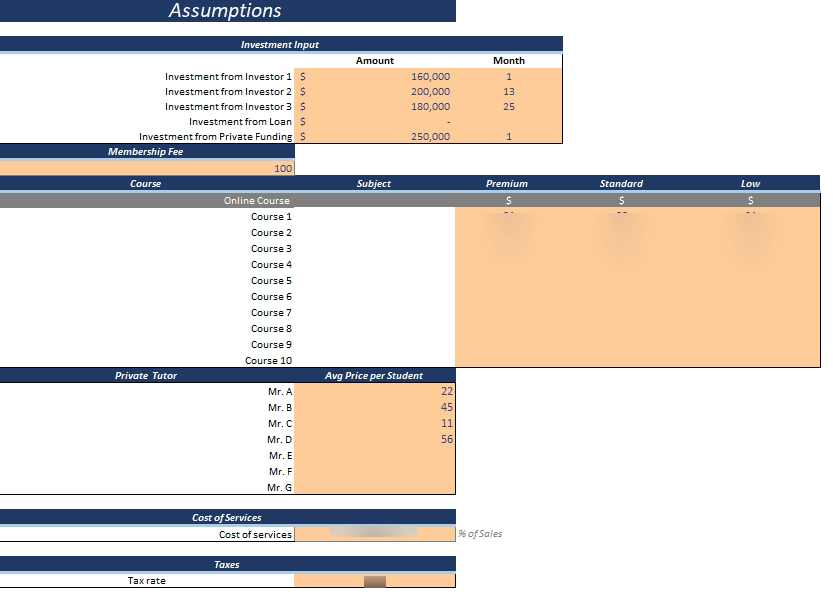Click the Private Tutor header
The width and height of the screenshot is (833, 596).
click(146, 376)
